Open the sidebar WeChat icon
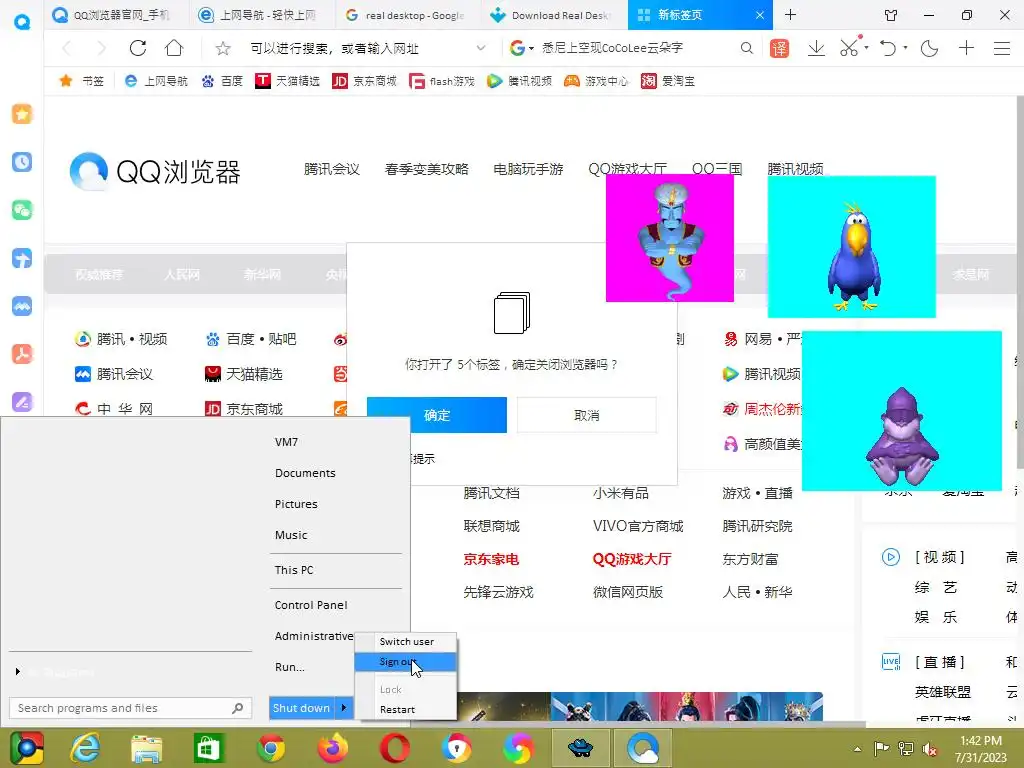The width and height of the screenshot is (1024, 768). 22,210
